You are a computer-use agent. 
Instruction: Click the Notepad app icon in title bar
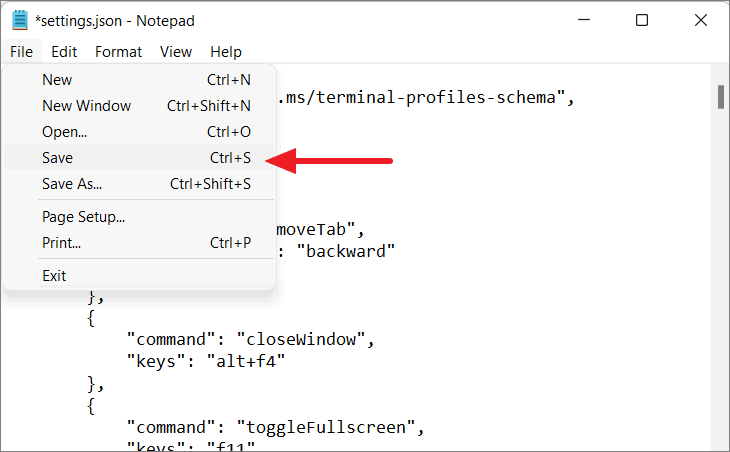point(20,20)
